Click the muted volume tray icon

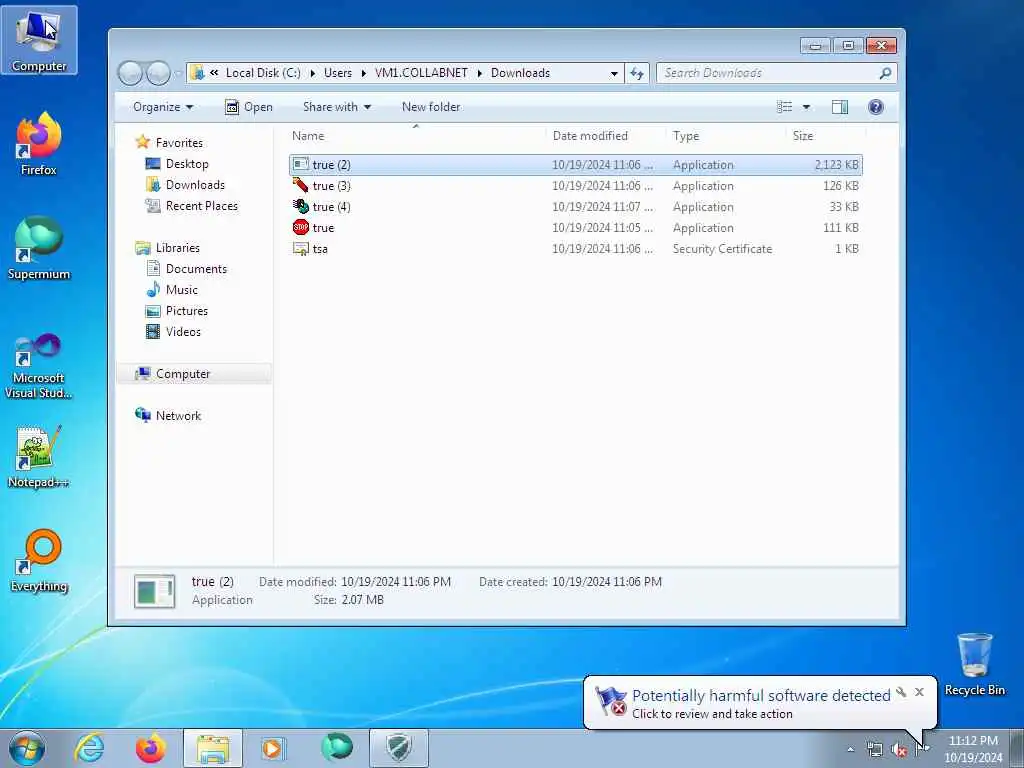point(899,750)
